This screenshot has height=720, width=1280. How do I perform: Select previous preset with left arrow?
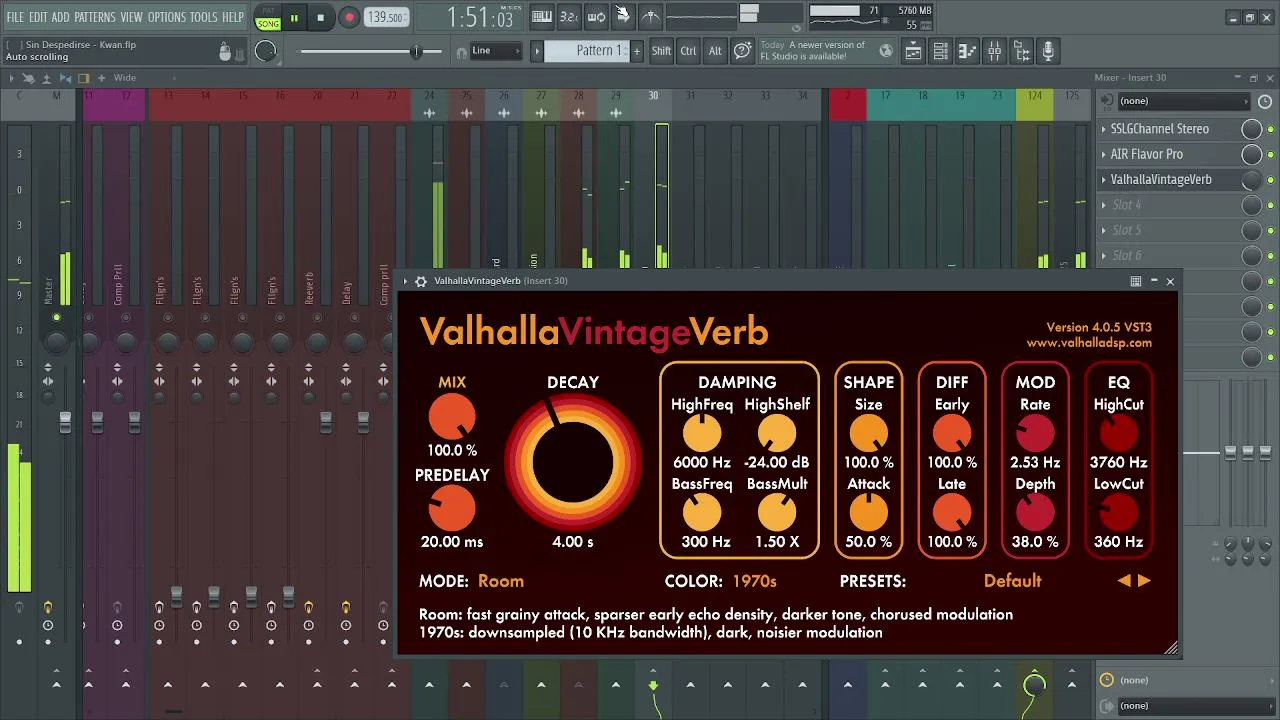(1124, 581)
